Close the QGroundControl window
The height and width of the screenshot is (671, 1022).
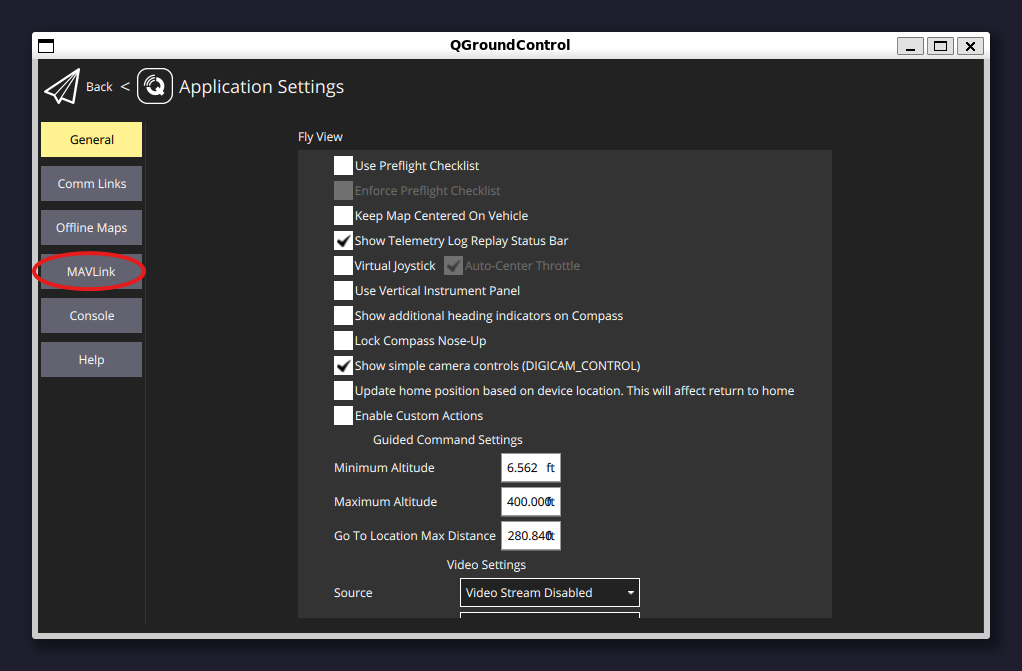tap(970, 46)
